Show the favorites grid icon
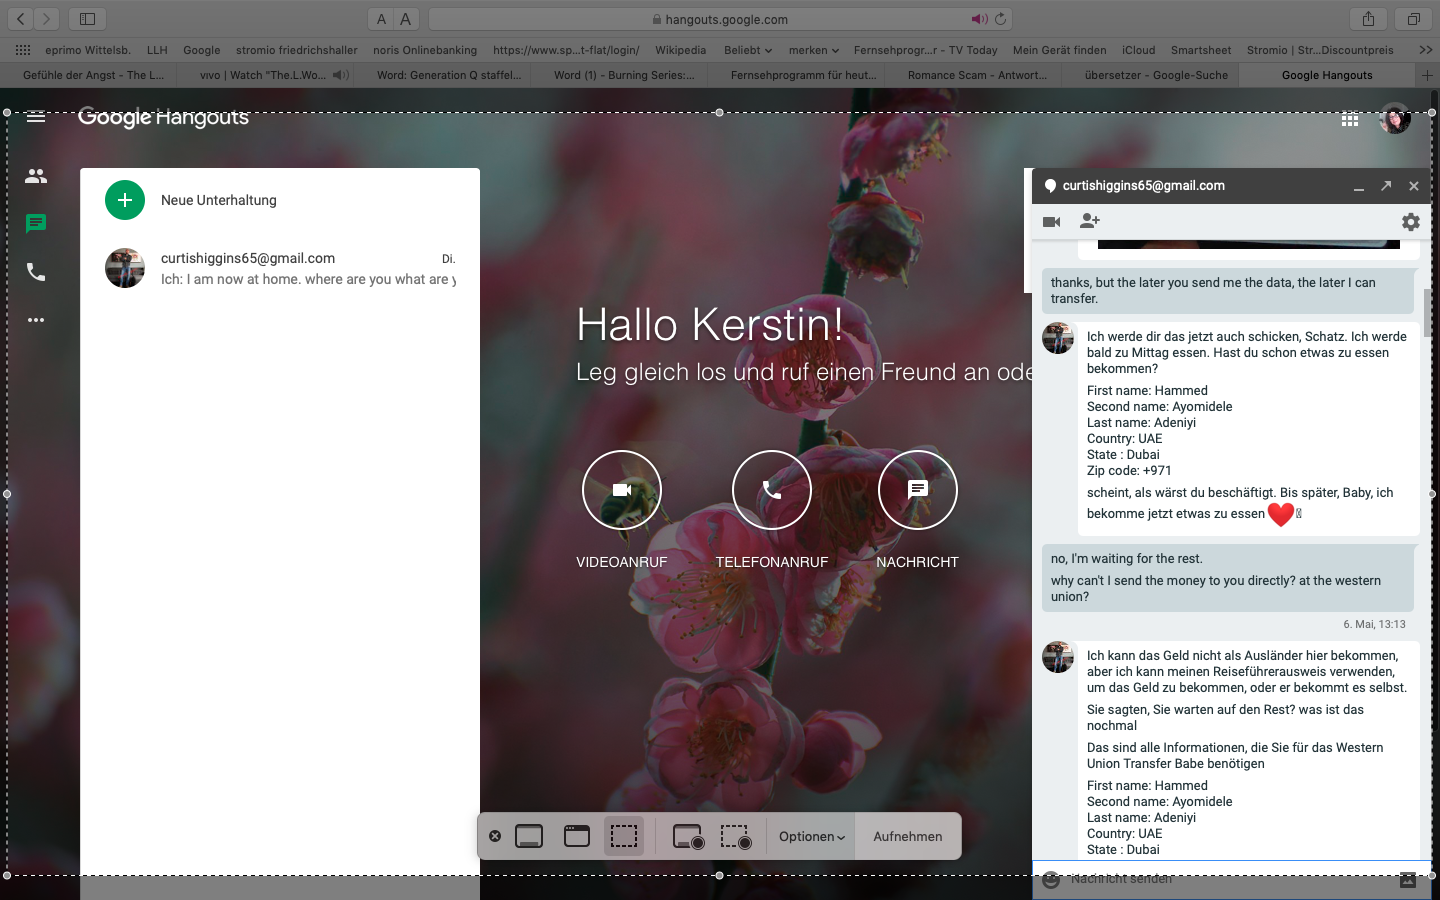 [x=23, y=50]
